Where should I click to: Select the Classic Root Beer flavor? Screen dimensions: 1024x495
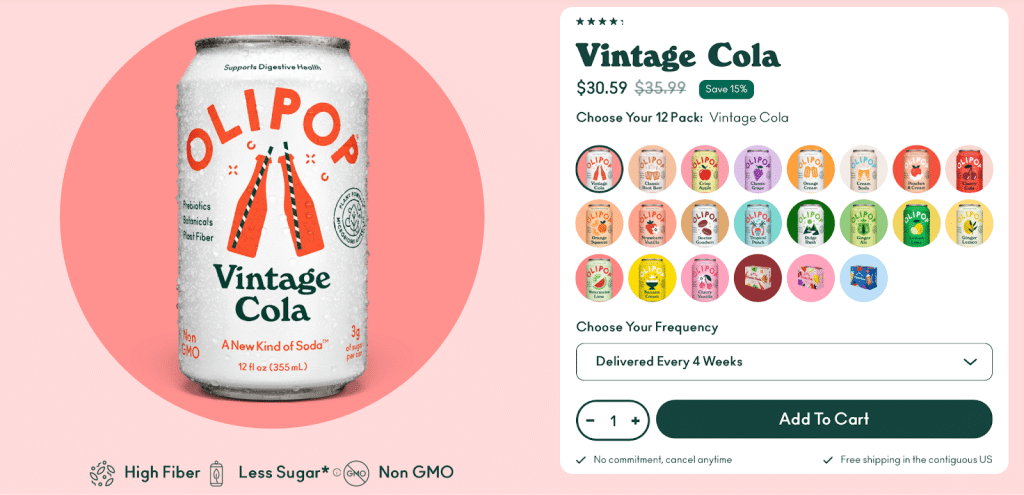point(652,169)
